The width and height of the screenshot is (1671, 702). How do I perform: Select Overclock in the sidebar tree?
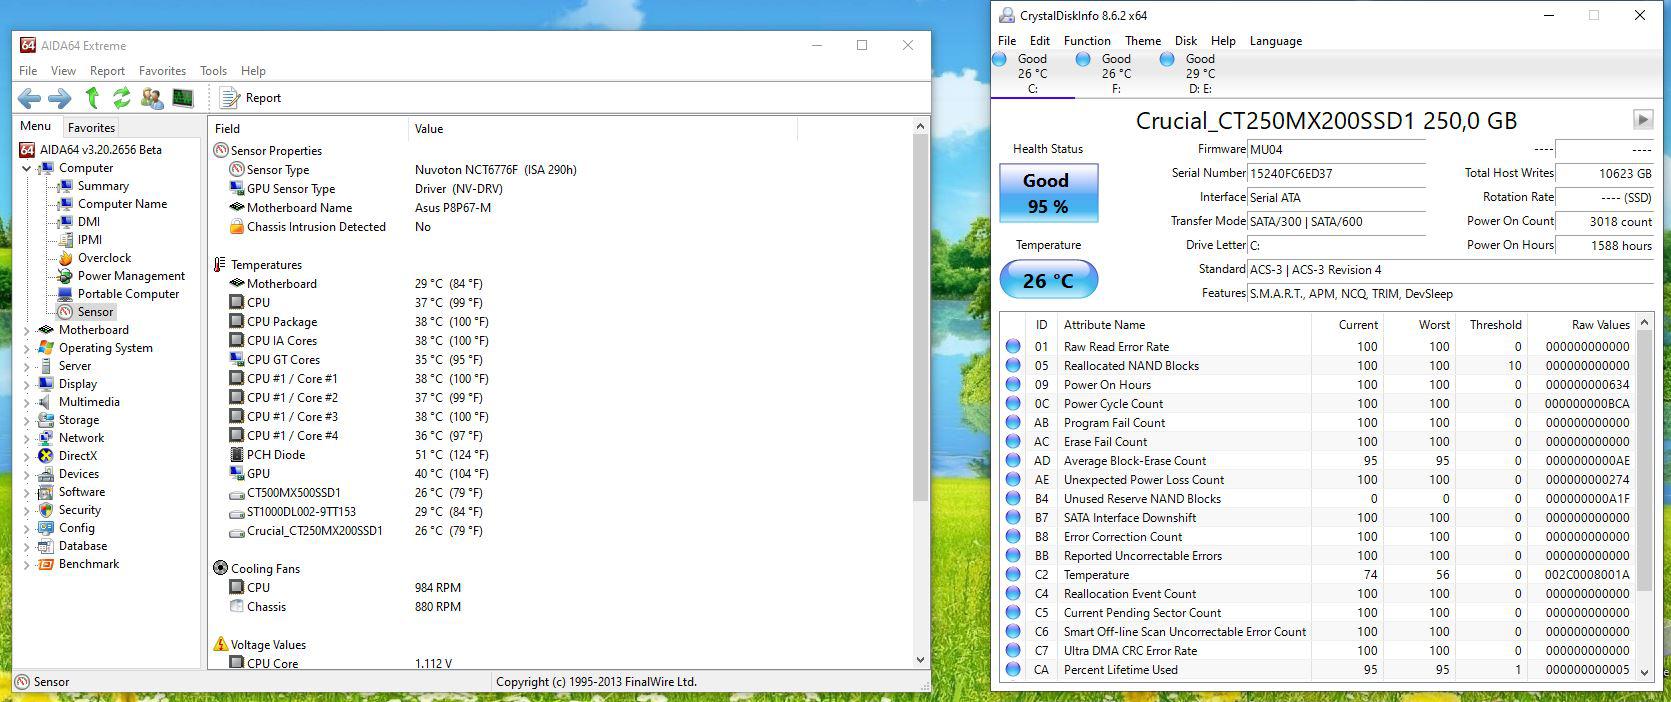coord(104,258)
